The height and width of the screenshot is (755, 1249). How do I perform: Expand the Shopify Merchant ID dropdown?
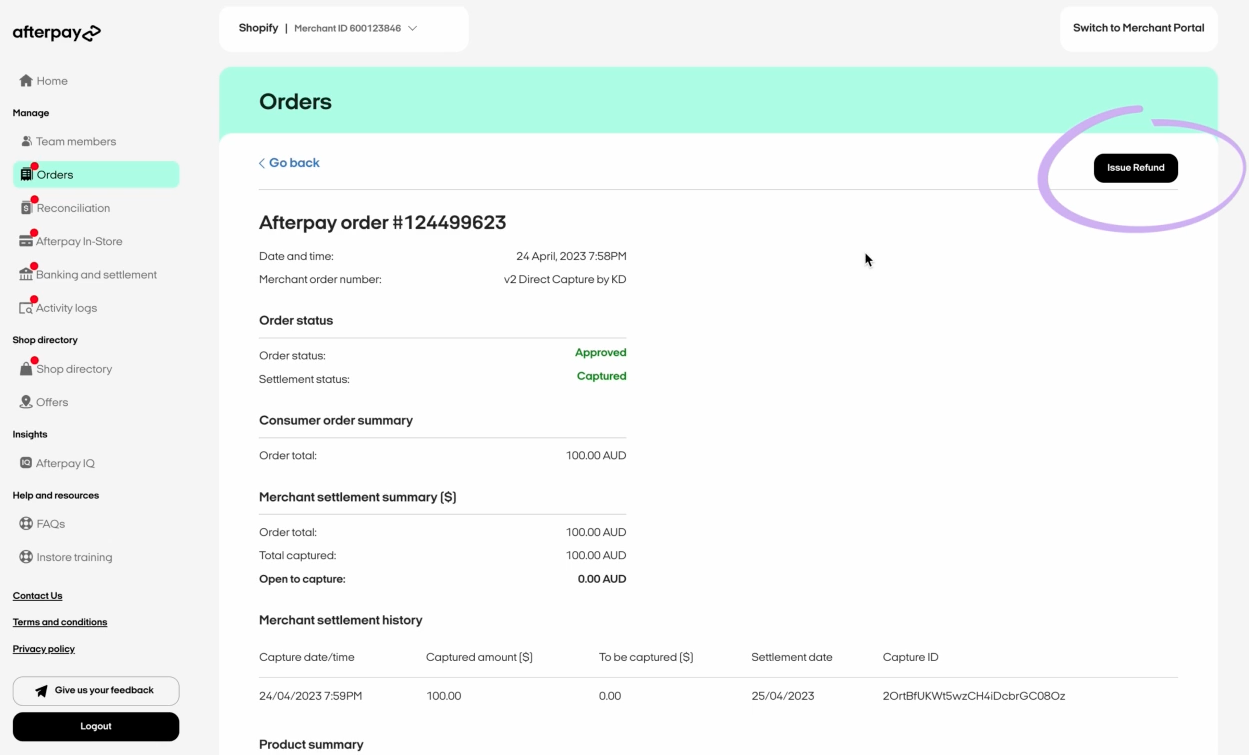(413, 28)
